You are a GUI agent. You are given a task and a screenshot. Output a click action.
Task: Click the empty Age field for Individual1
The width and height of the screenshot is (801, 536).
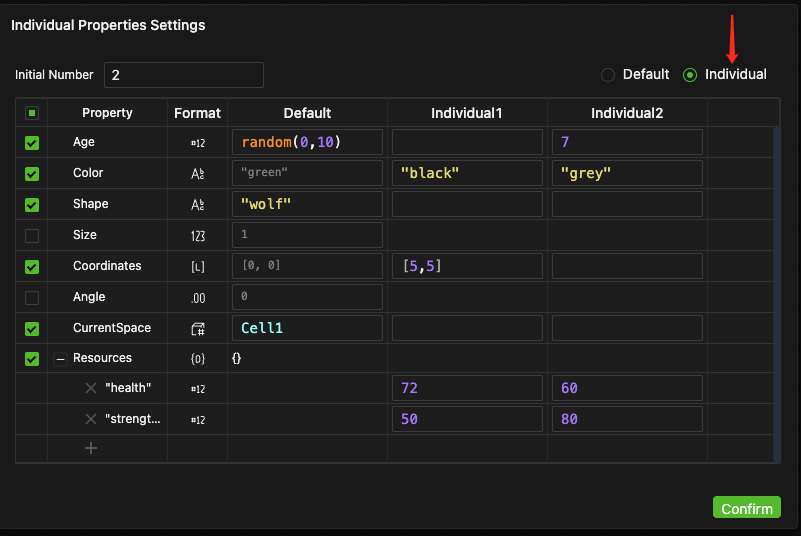coord(467,142)
